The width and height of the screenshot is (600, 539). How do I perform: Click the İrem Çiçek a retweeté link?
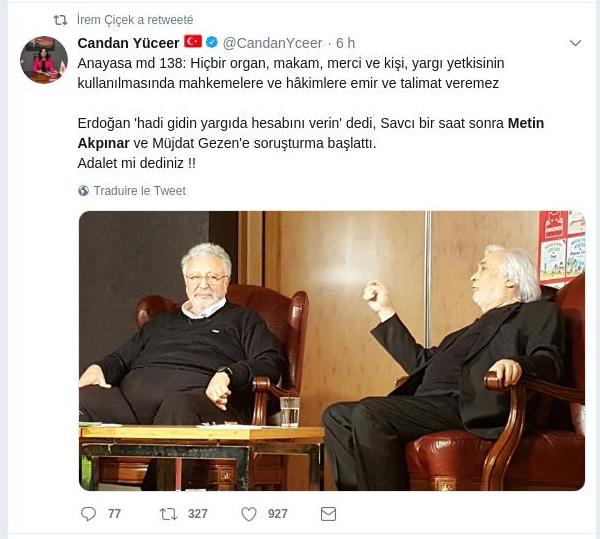[135, 20]
